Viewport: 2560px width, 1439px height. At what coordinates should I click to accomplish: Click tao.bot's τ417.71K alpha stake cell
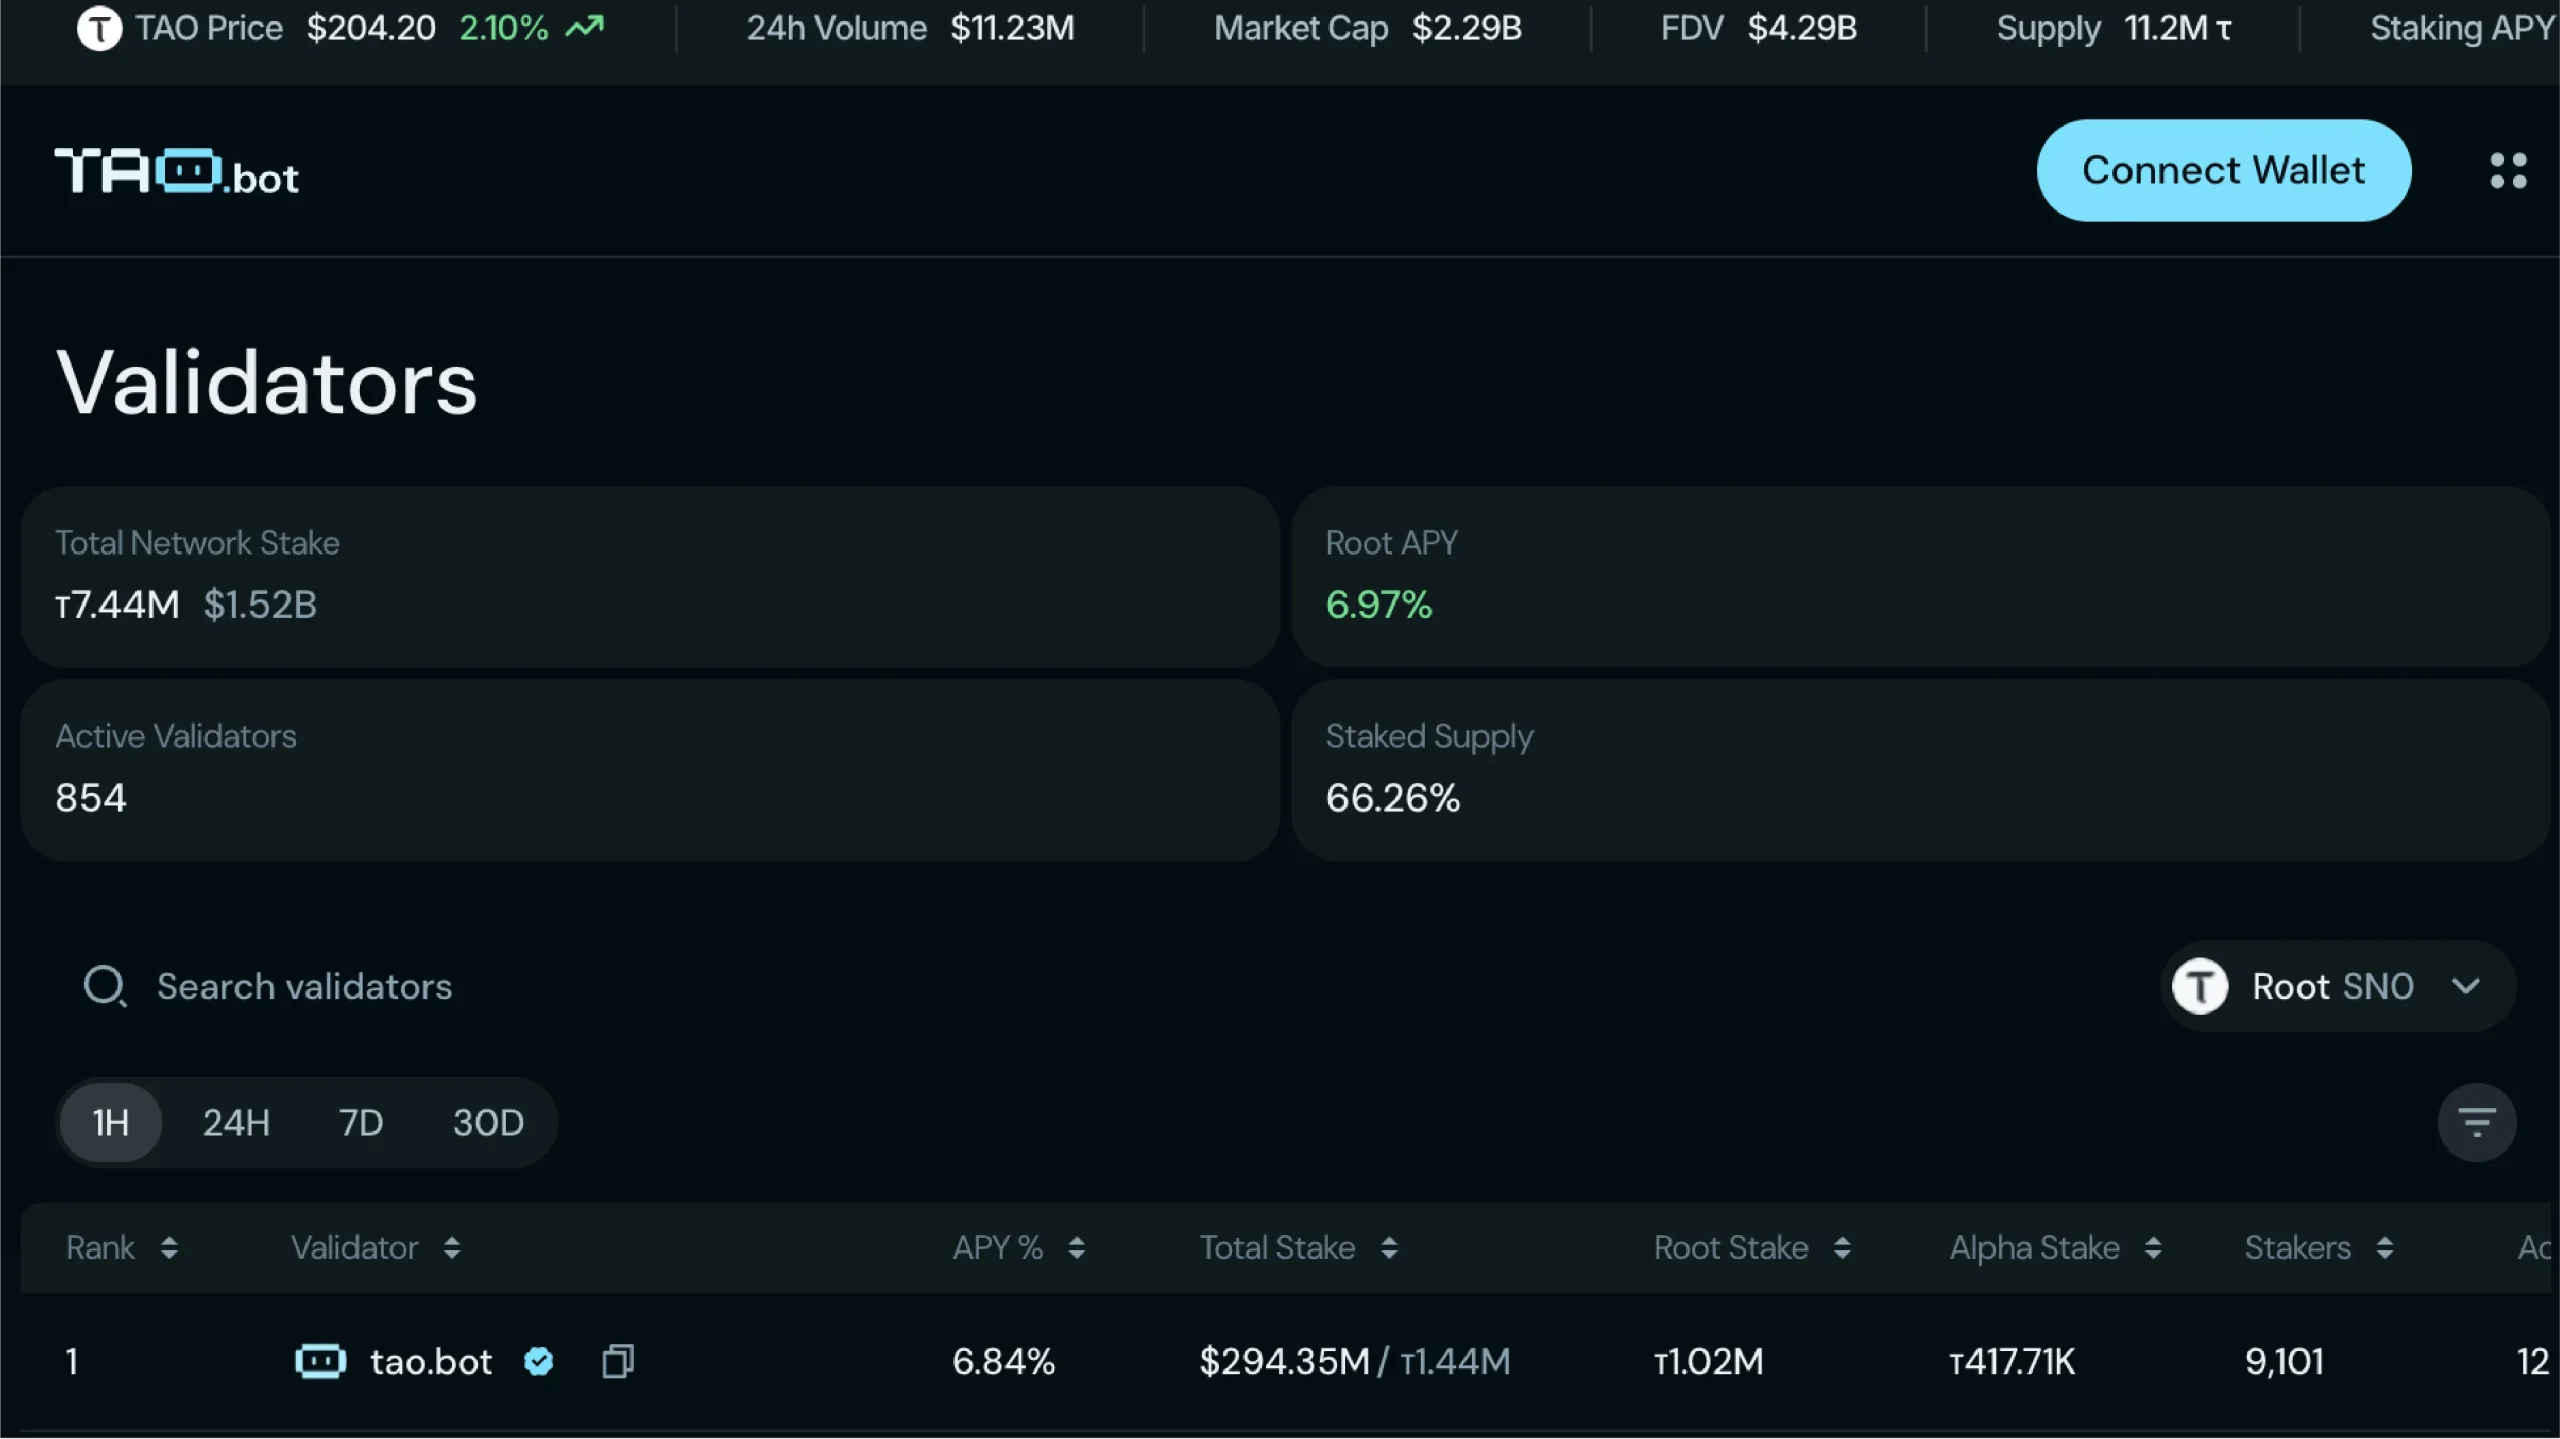2012,1361
